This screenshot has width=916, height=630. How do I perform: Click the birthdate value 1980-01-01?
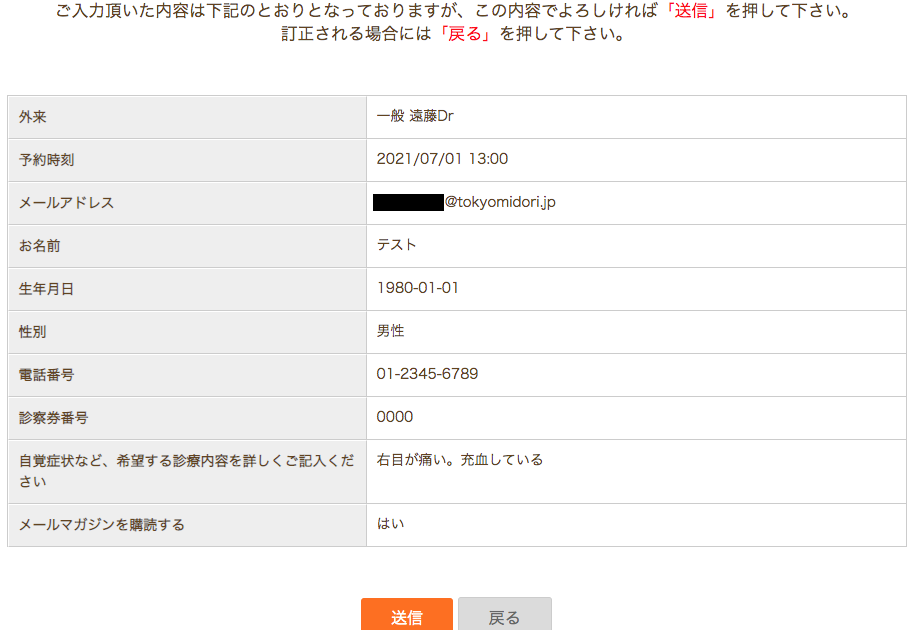coord(418,288)
